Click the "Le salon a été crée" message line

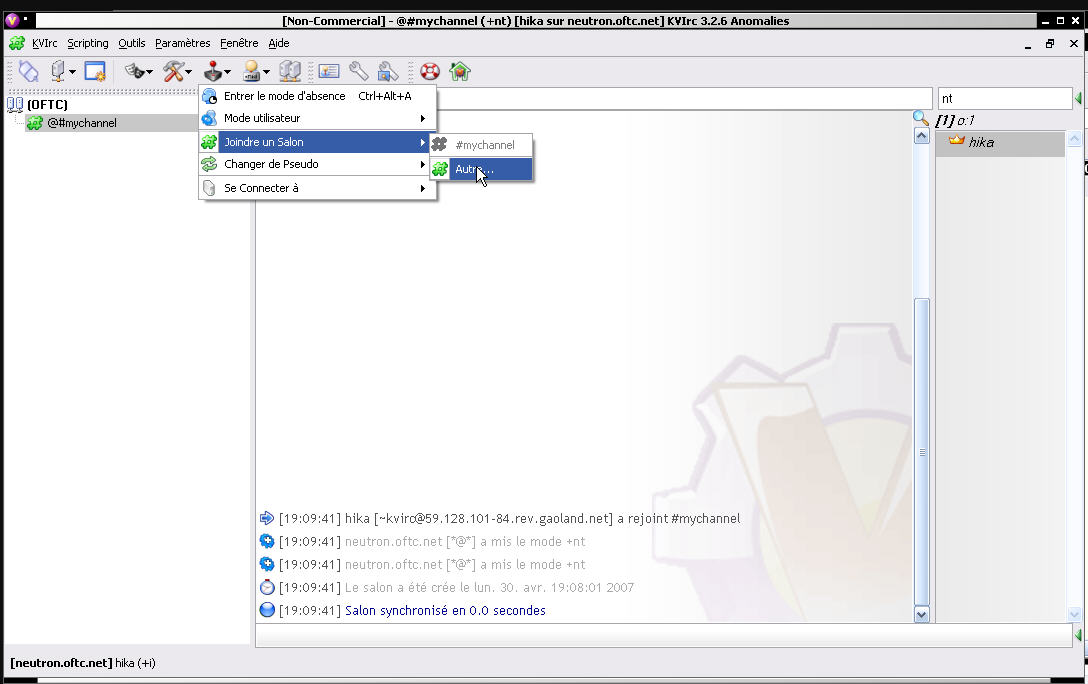tap(489, 588)
